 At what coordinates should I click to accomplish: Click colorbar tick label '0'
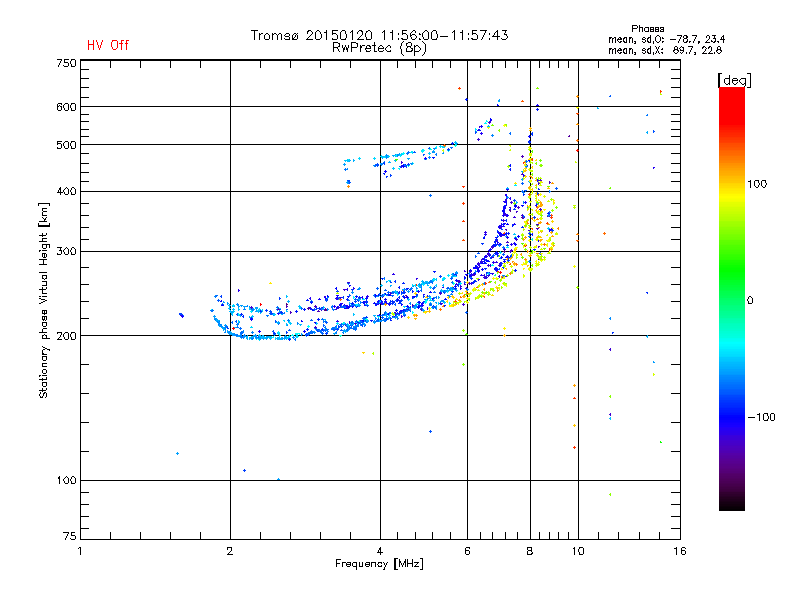(750, 301)
